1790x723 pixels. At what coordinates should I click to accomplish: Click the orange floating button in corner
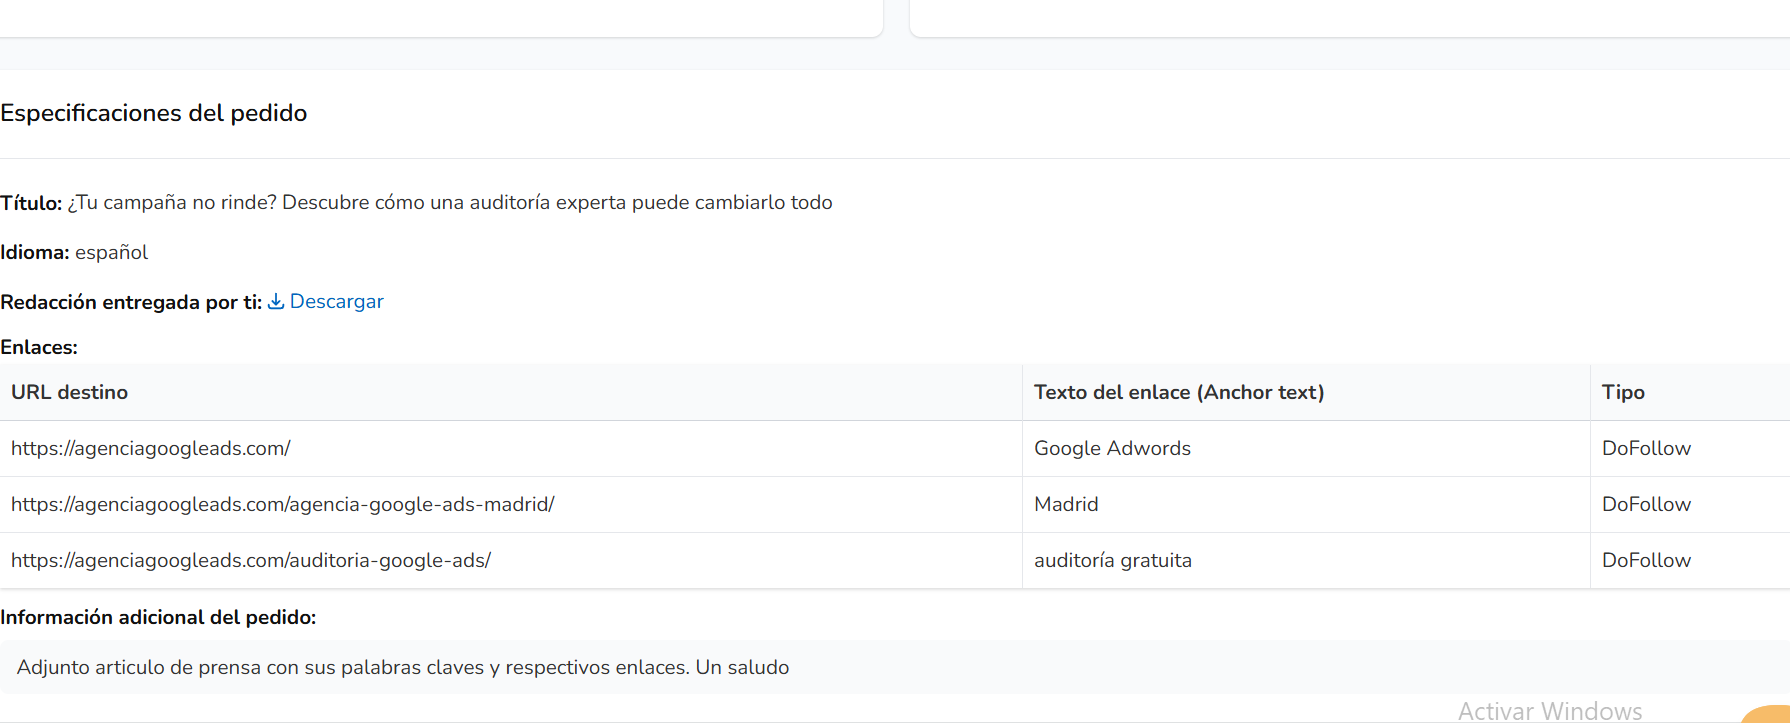pyautogui.click(x=1770, y=714)
